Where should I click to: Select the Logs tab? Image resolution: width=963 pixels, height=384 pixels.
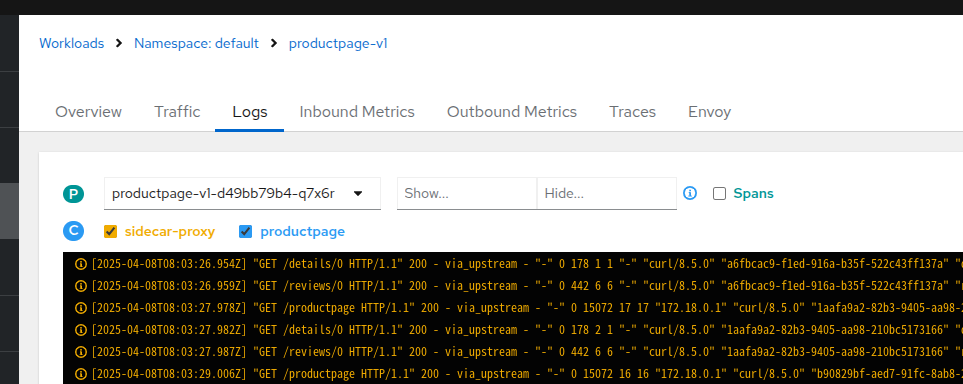pyautogui.click(x=249, y=112)
